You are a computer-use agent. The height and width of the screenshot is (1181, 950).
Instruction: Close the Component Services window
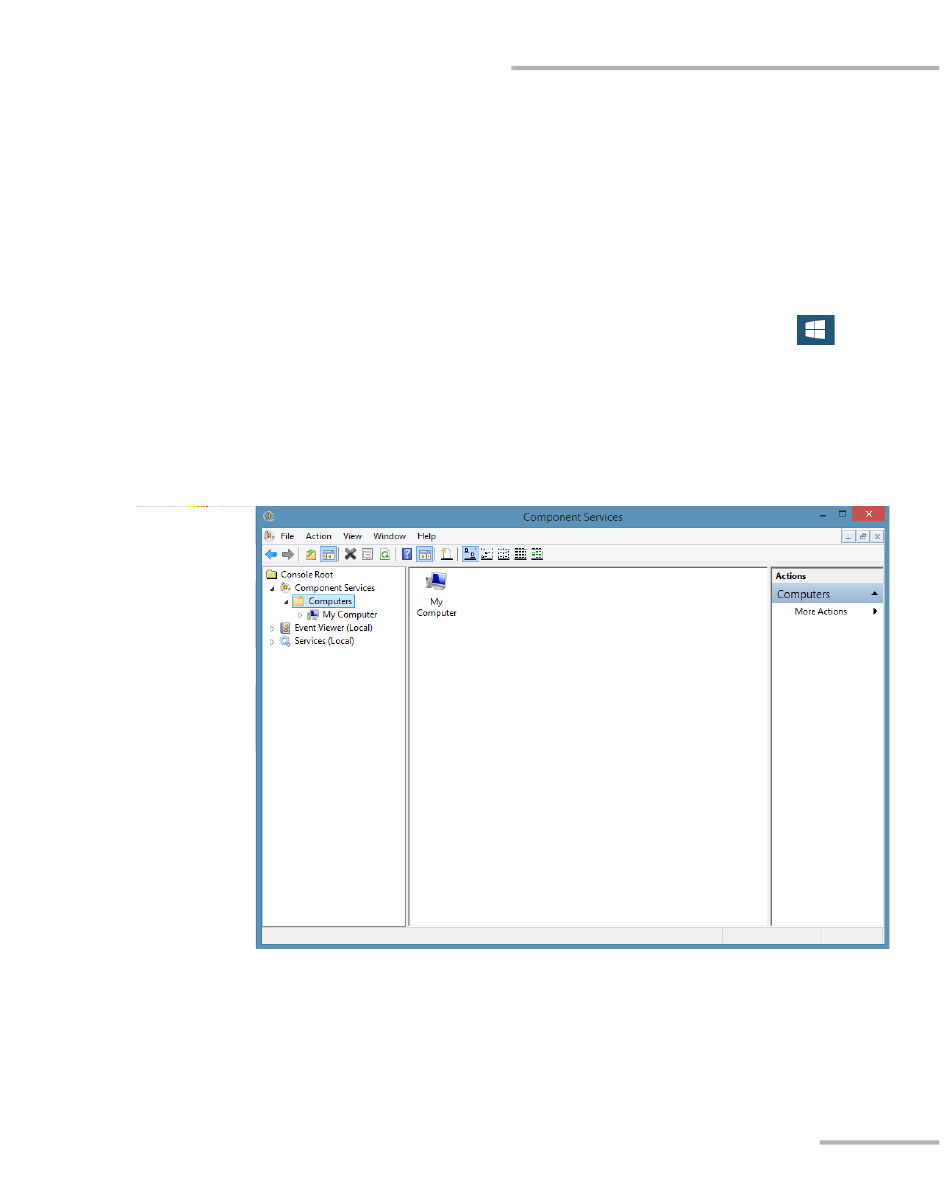coord(869,514)
